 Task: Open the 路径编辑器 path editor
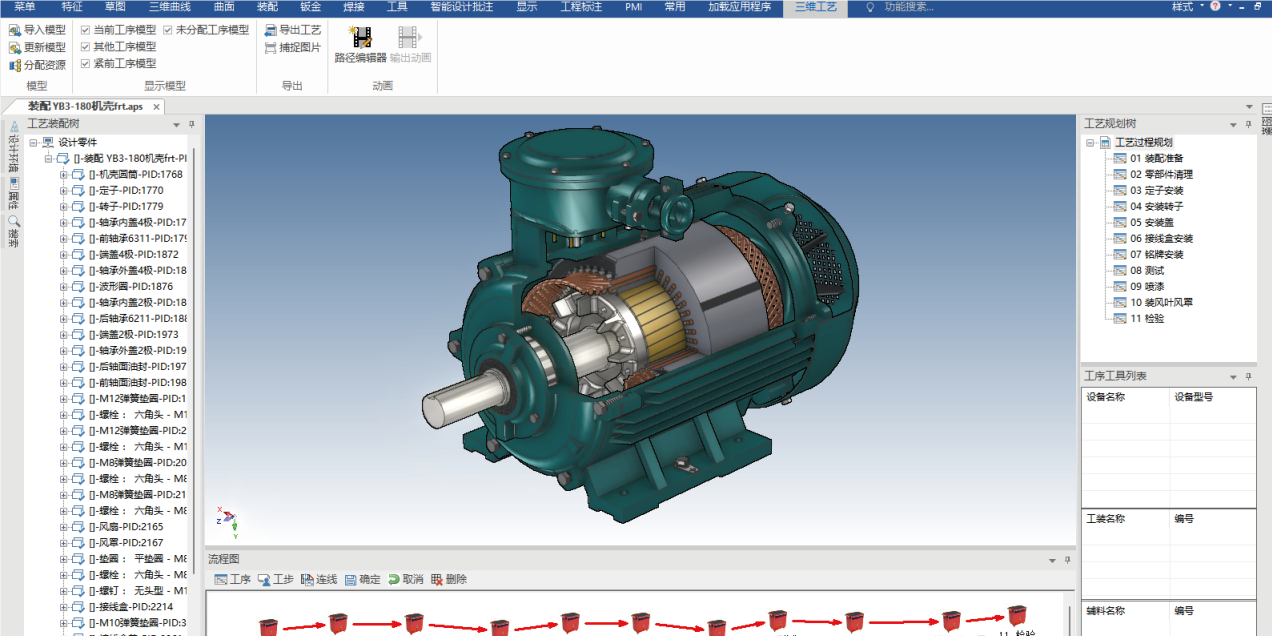(x=360, y=40)
